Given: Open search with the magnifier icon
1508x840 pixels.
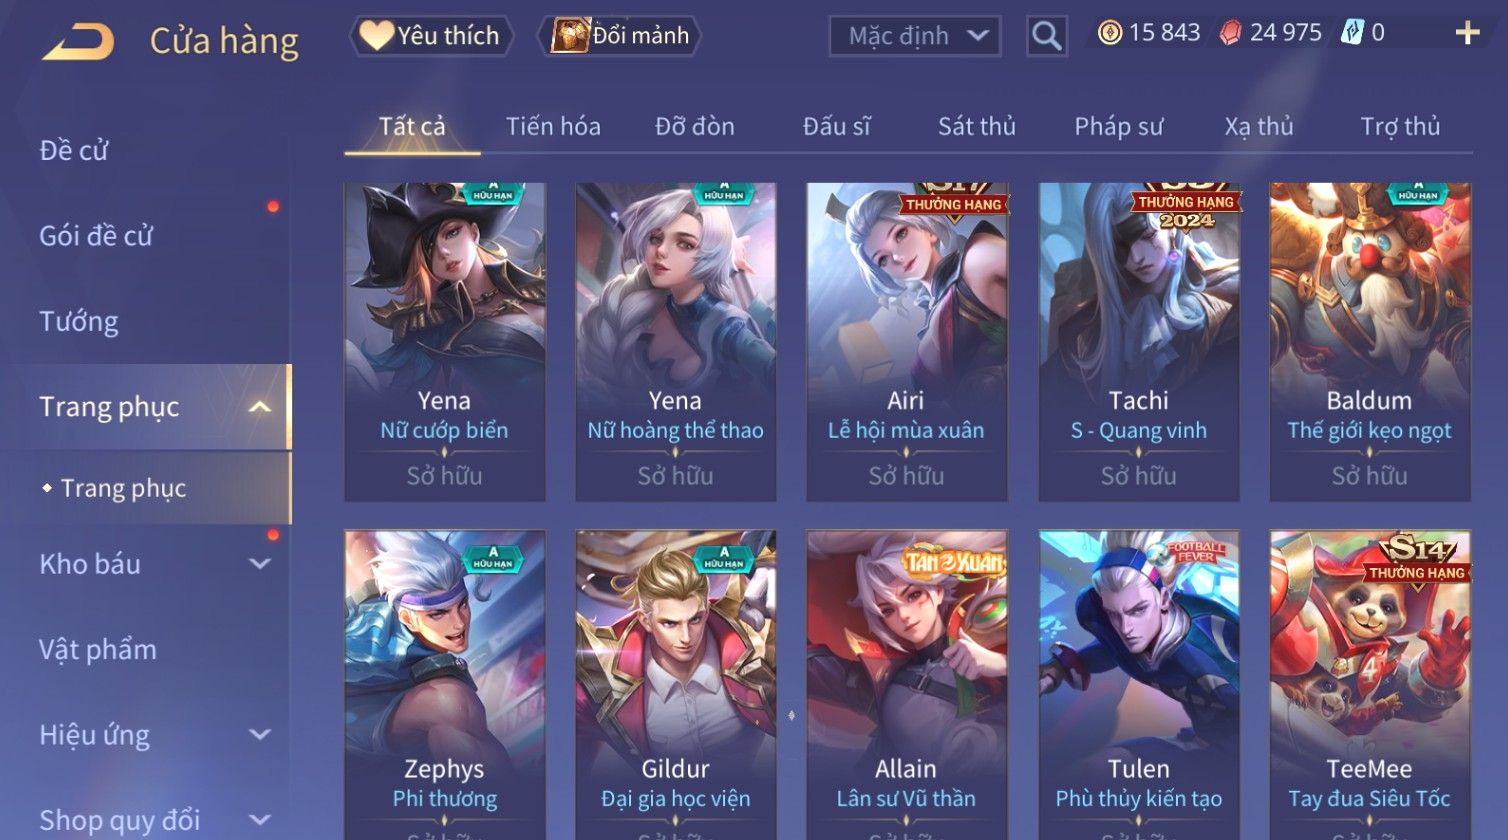Looking at the screenshot, I should click(x=1046, y=36).
